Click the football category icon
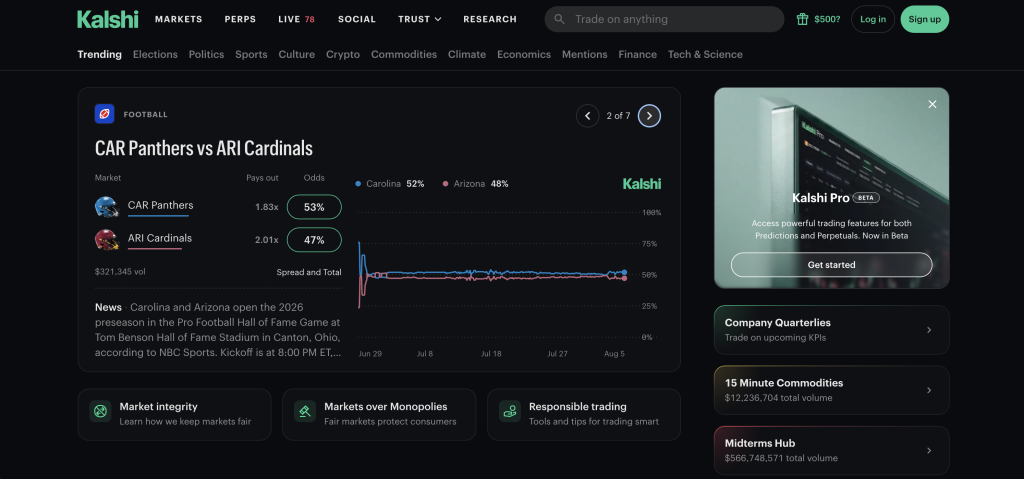 pos(104,114)
